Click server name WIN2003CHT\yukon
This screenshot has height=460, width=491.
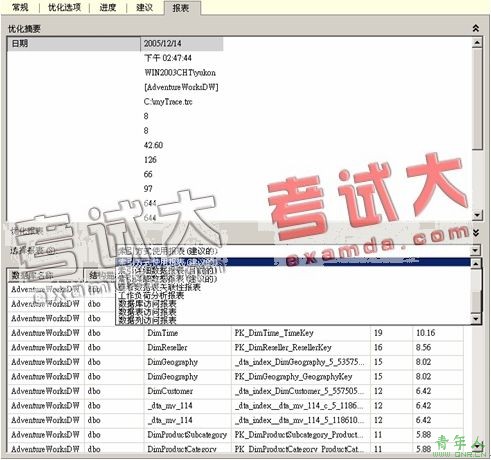[180, 73]
